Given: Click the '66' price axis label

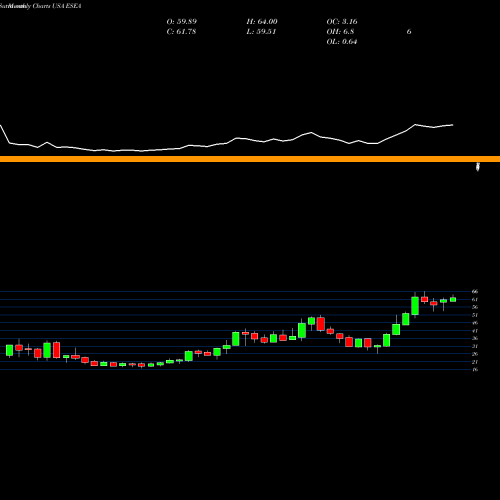Looking at the screenshot, I should [475, 292].
